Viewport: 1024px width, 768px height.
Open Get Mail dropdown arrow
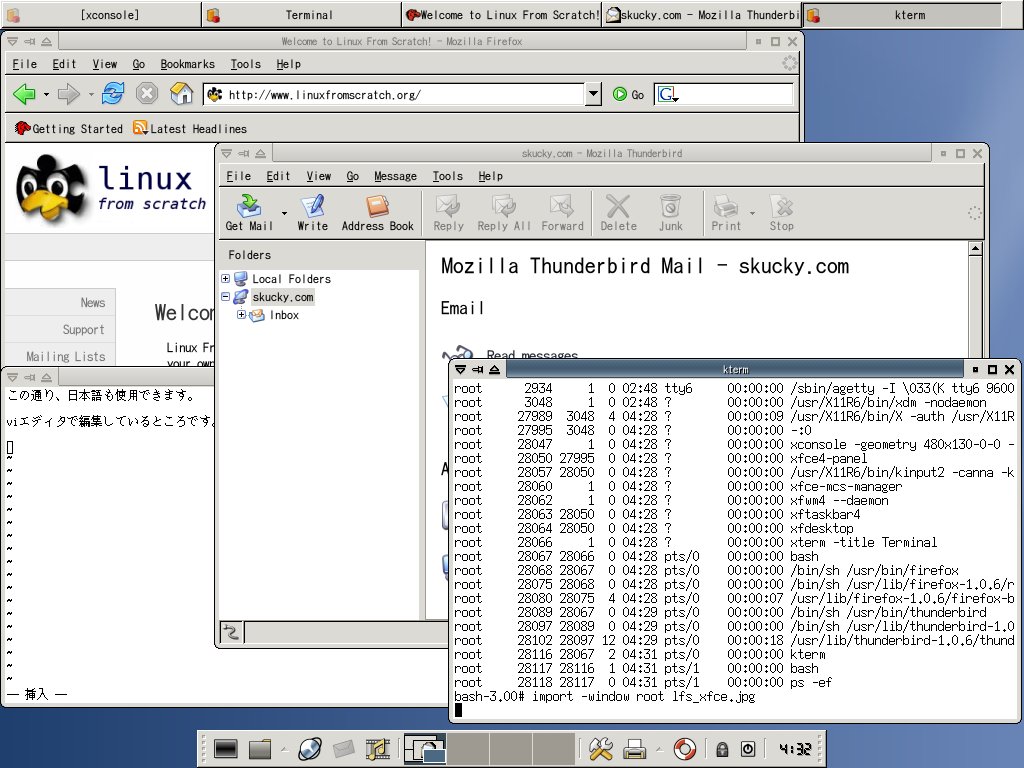[284, 213]
